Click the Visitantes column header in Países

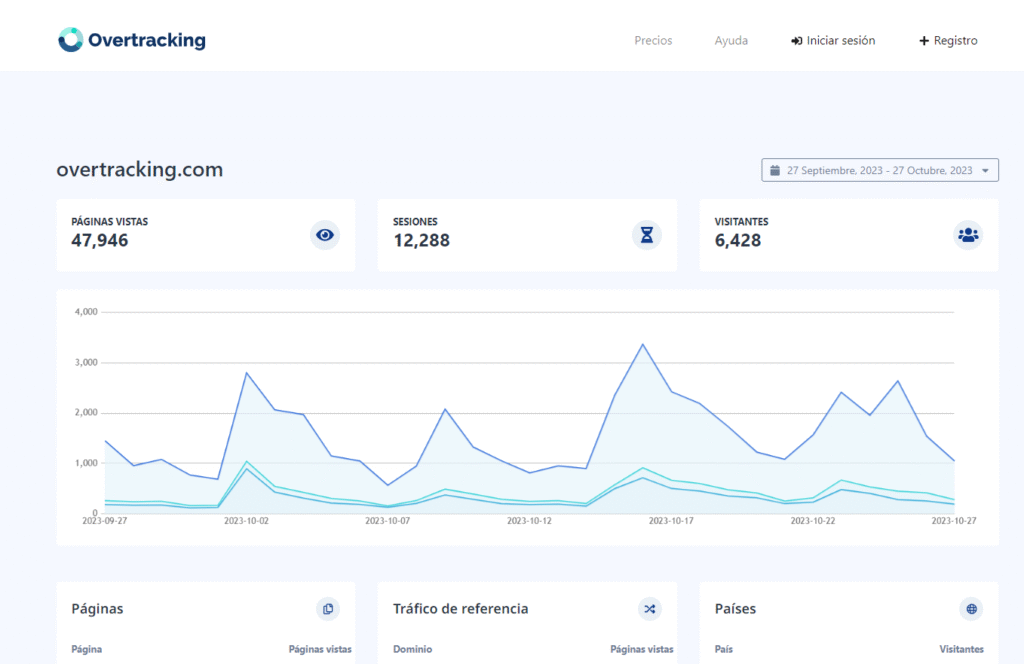click(961, 649)
